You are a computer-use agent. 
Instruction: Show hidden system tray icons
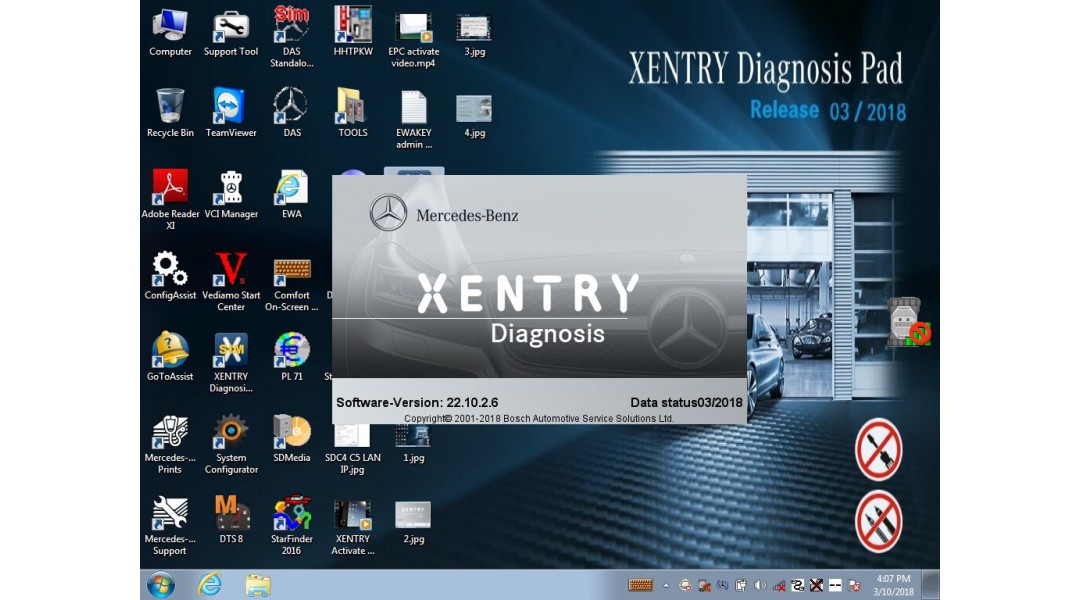pos(665,586)
